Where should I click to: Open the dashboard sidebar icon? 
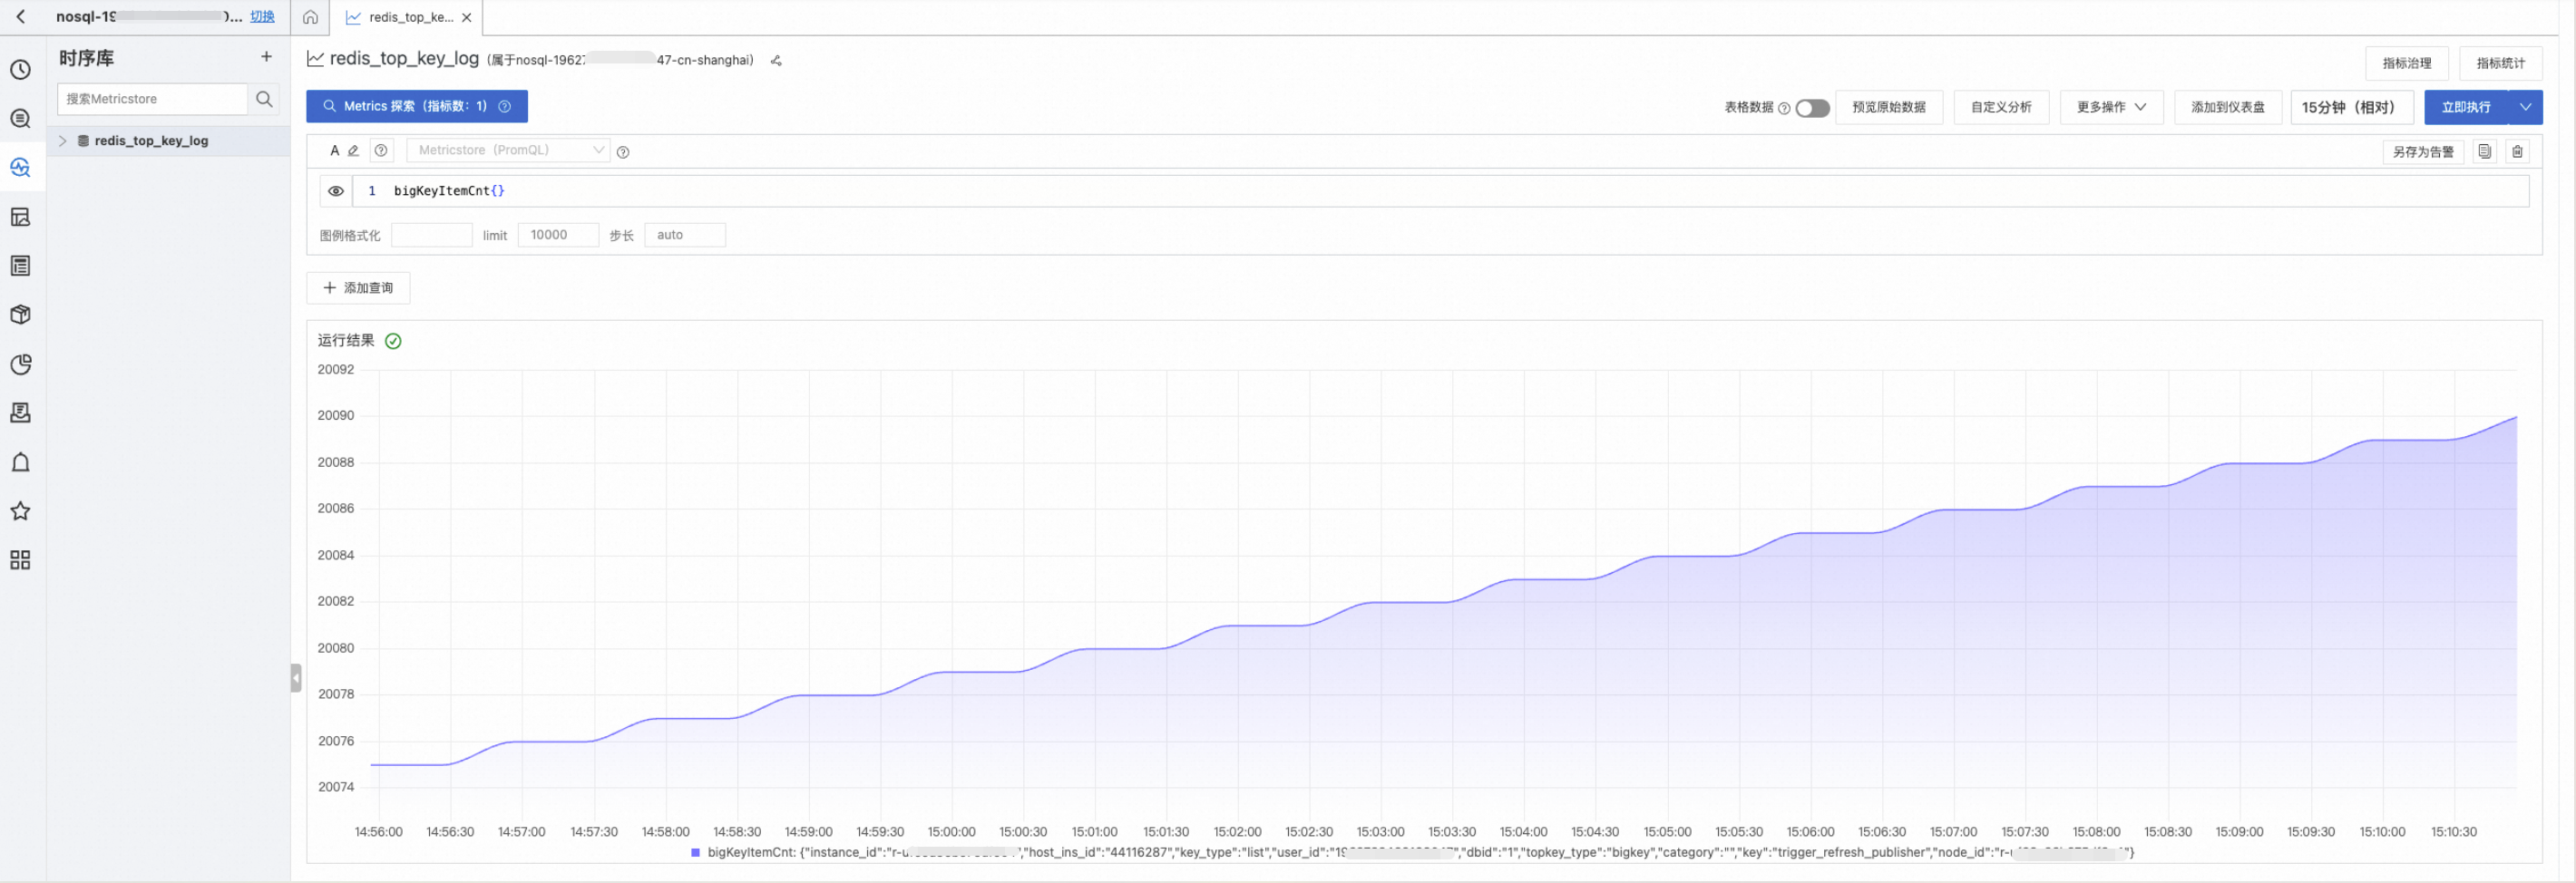(x=20, y=217)
